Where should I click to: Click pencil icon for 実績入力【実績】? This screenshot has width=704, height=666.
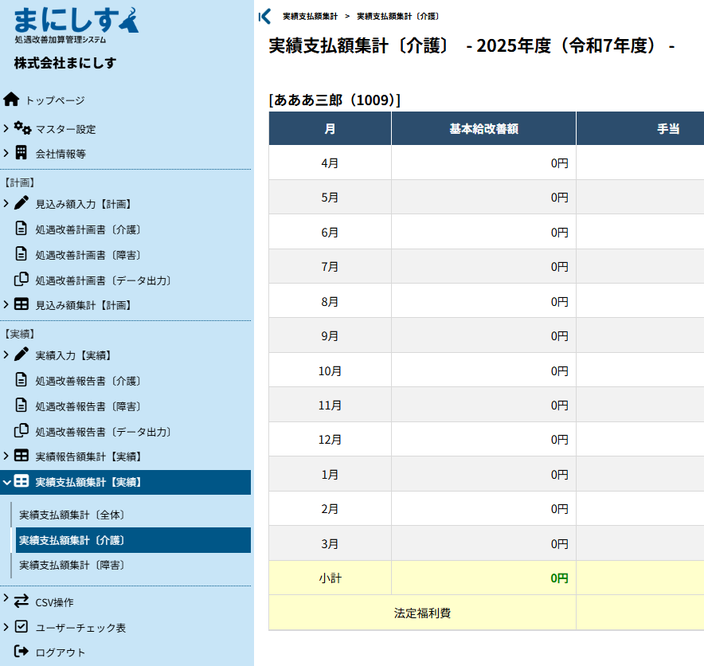(x=21, y=354)
